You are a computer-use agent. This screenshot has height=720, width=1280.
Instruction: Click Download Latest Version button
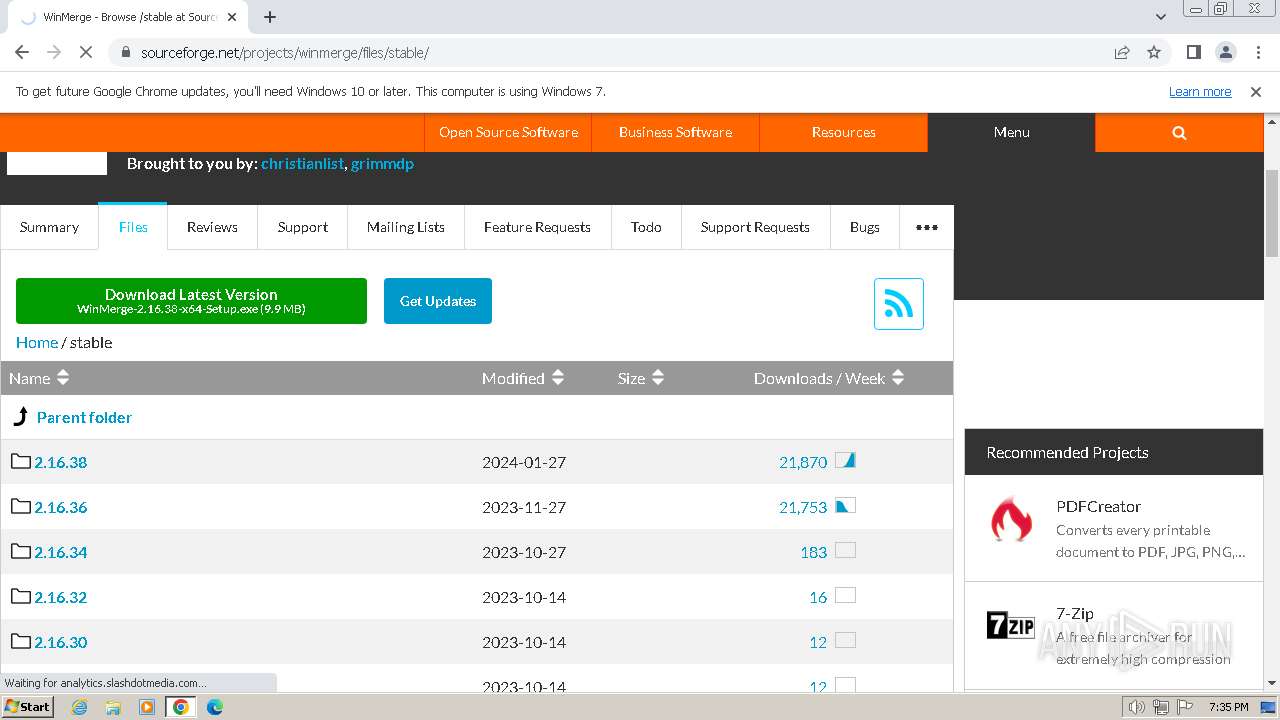pos(191,301)
